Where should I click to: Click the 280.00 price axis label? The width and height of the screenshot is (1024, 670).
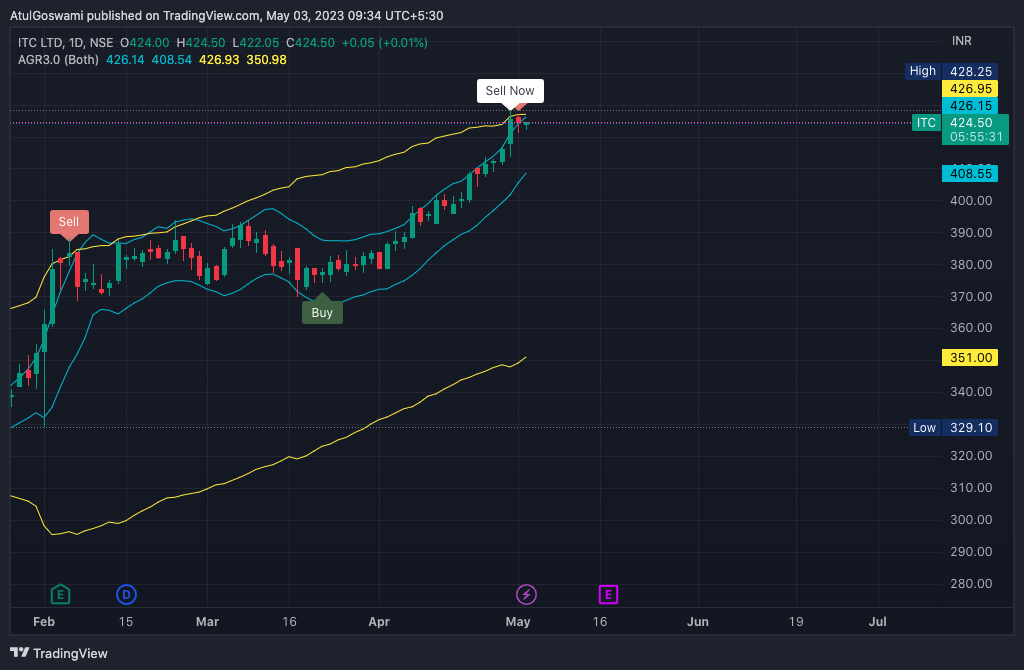coord(971,584)
